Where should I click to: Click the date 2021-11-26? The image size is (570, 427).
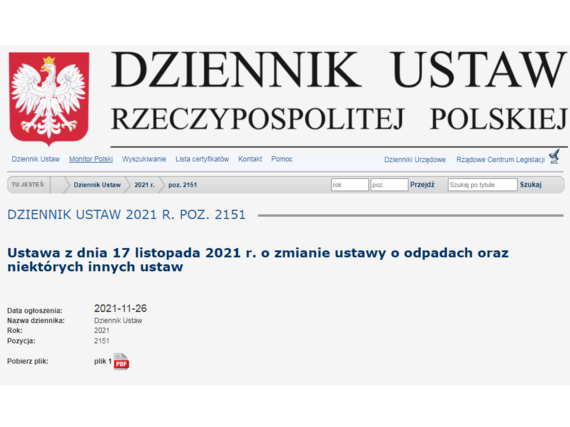coord(120,309)
